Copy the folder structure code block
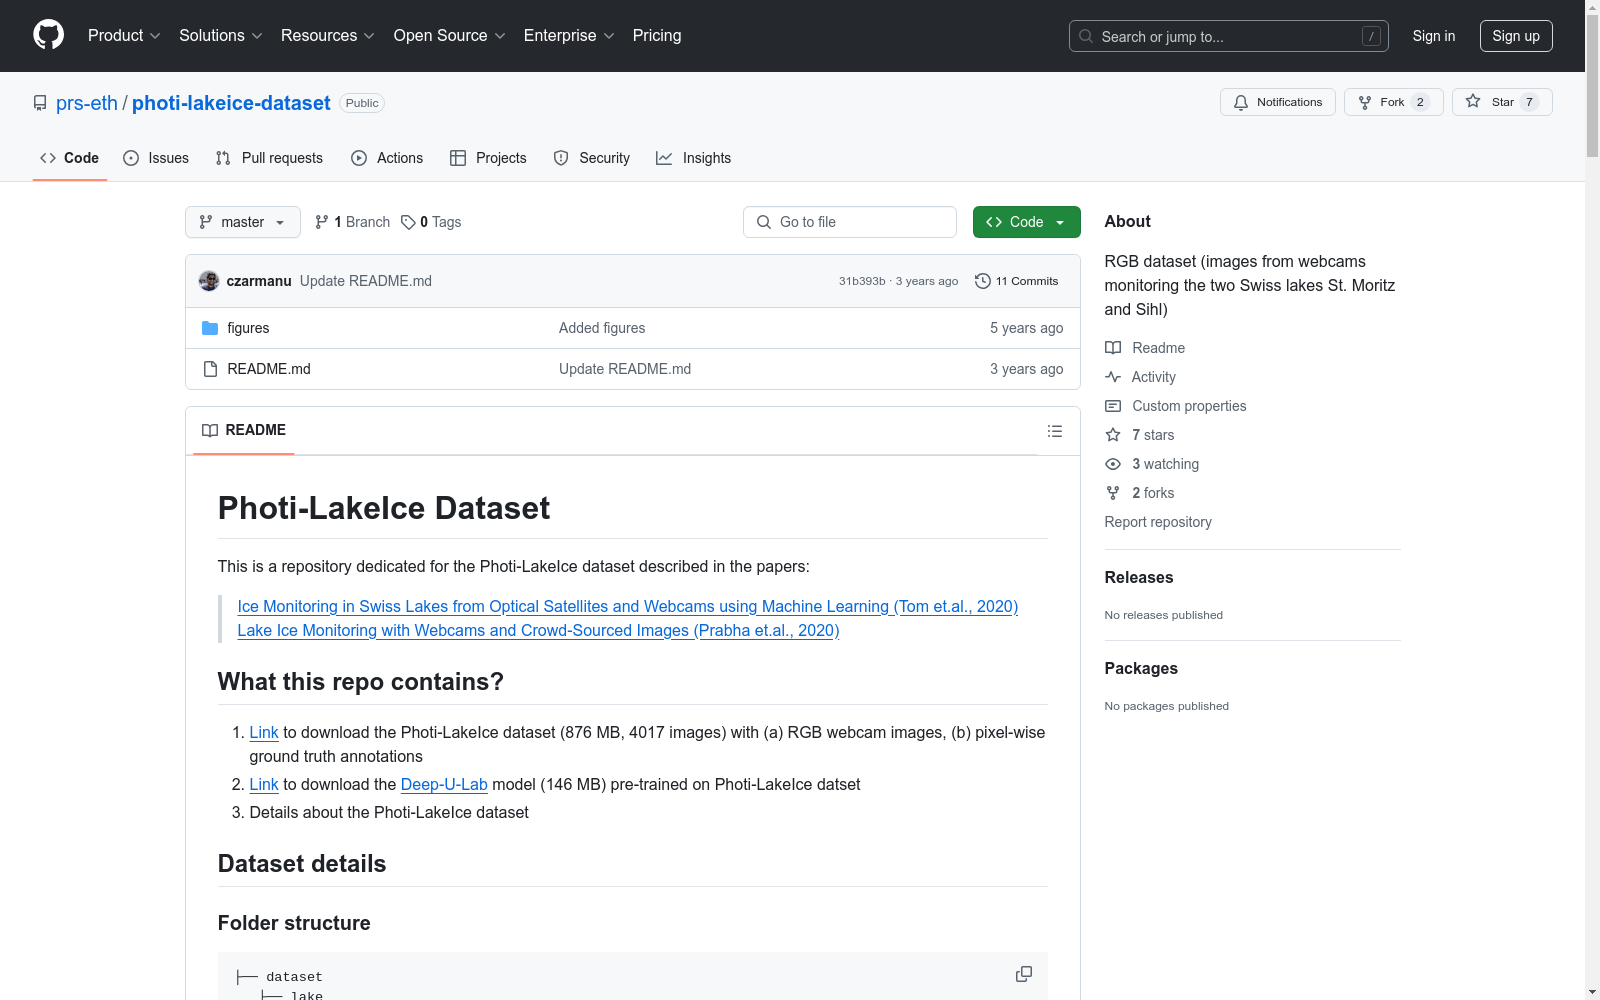1600x1000 pixels. pyautogui.click(x=1024, y=974)
